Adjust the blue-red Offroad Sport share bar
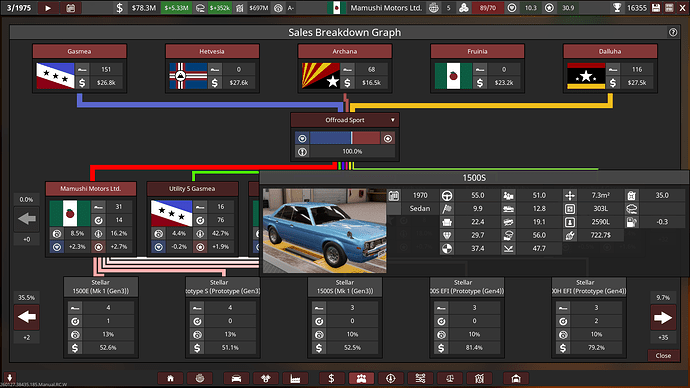Viewport: 690px width, 388px height. [x=345, y=138]
